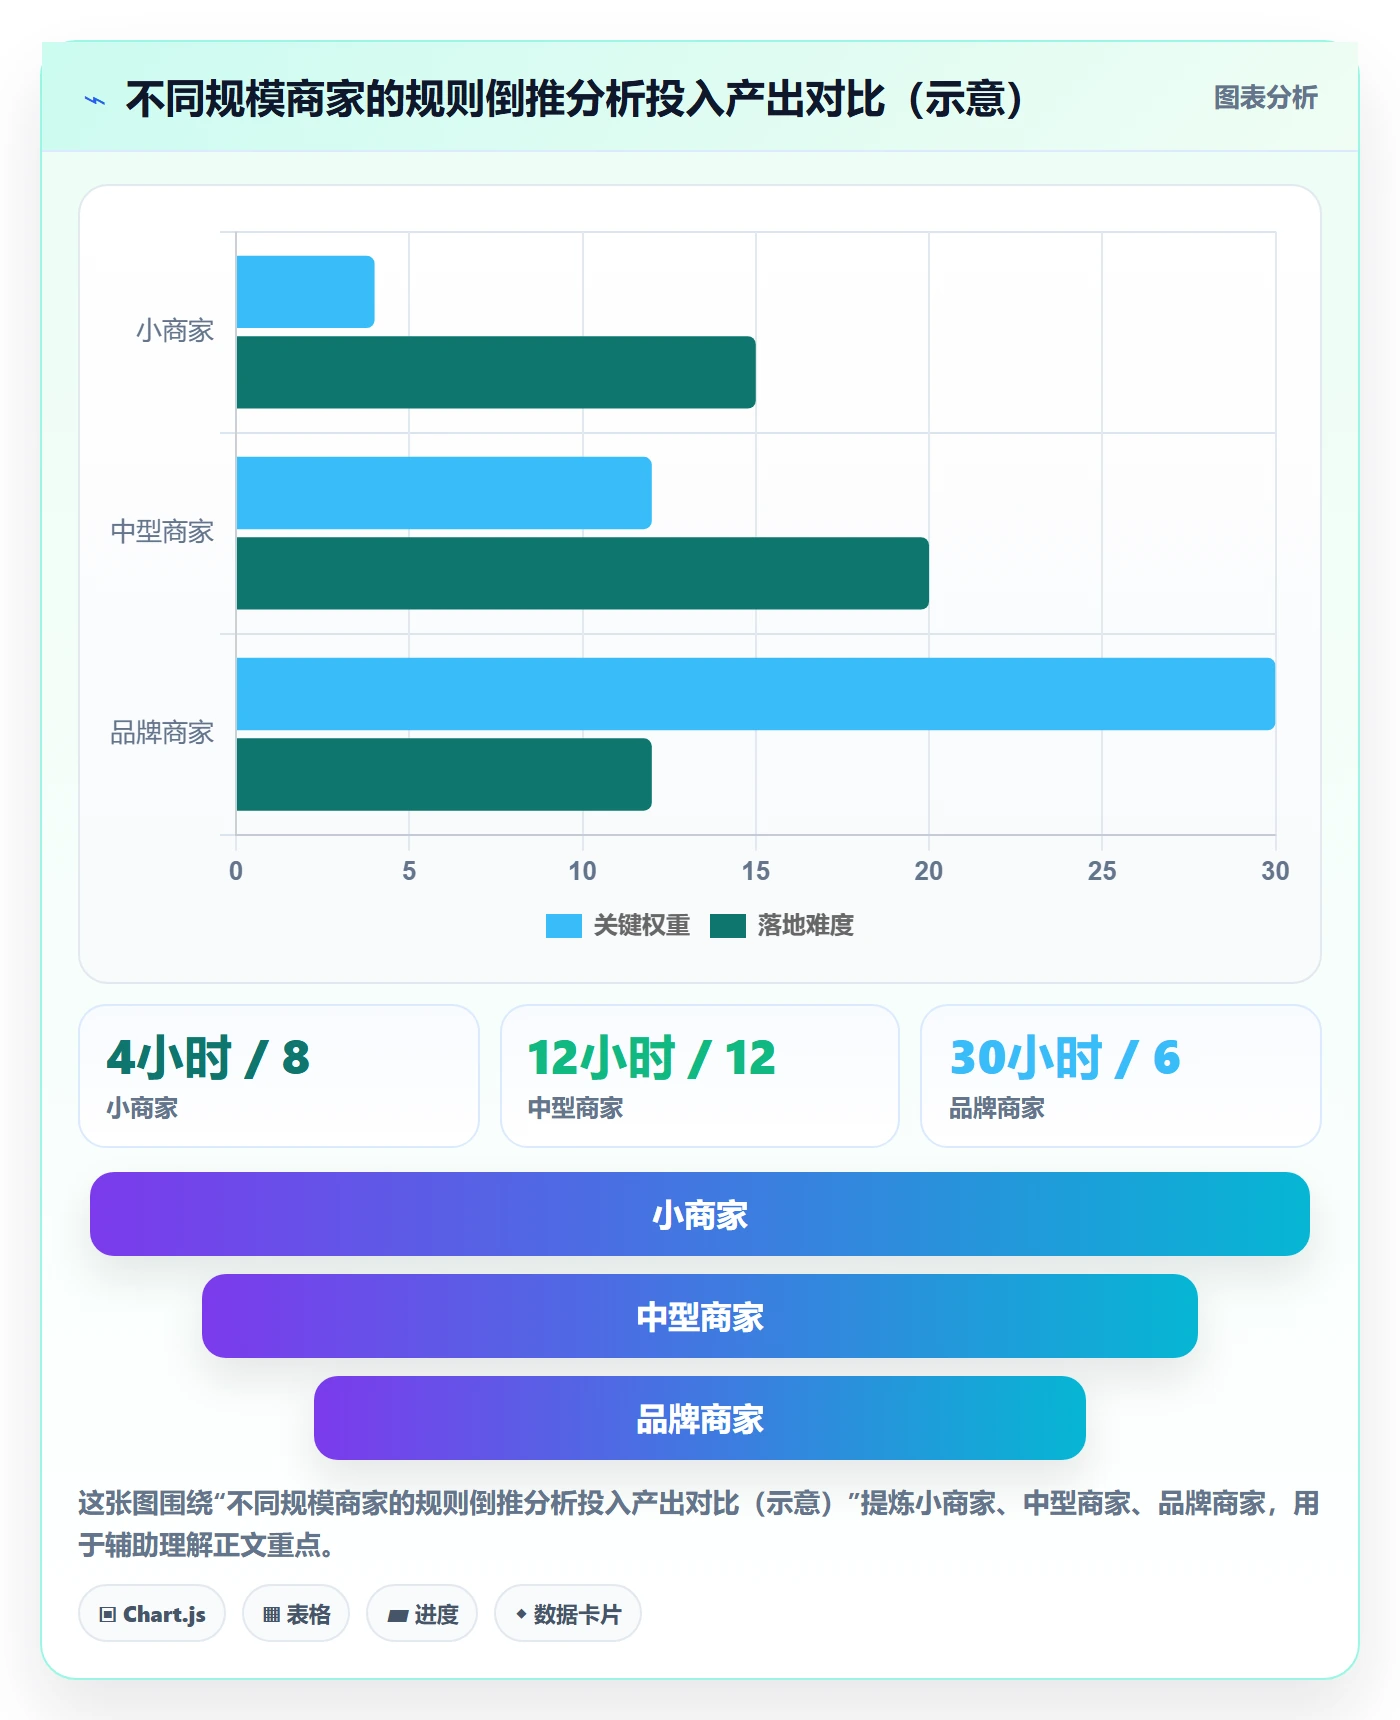Open the 12小时 / 12 中型商家 data card

pos(700,1076)
